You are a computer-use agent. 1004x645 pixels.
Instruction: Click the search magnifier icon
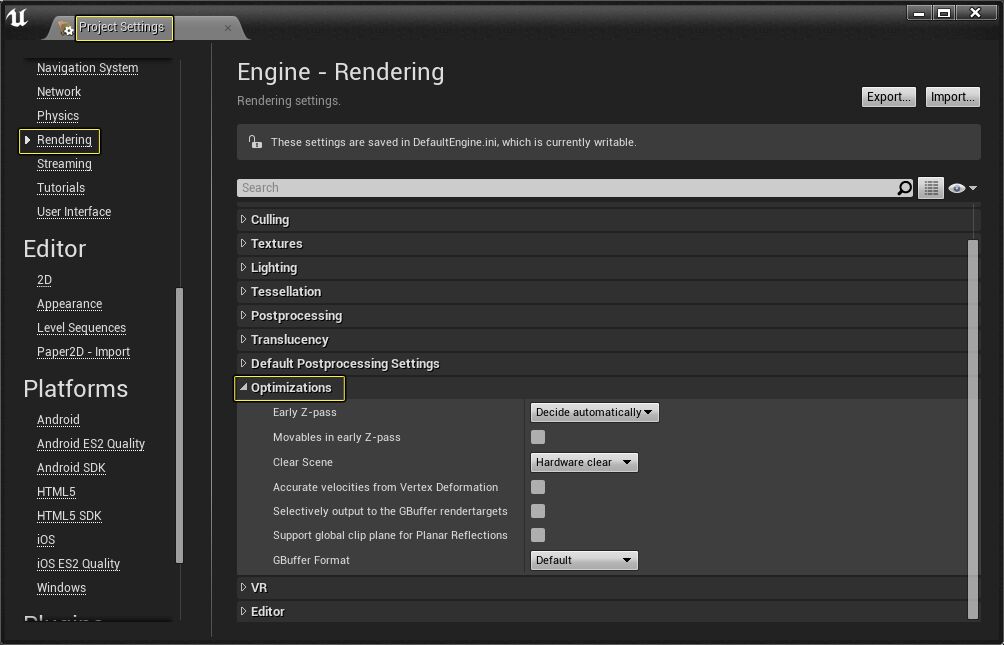coord(904,188)
